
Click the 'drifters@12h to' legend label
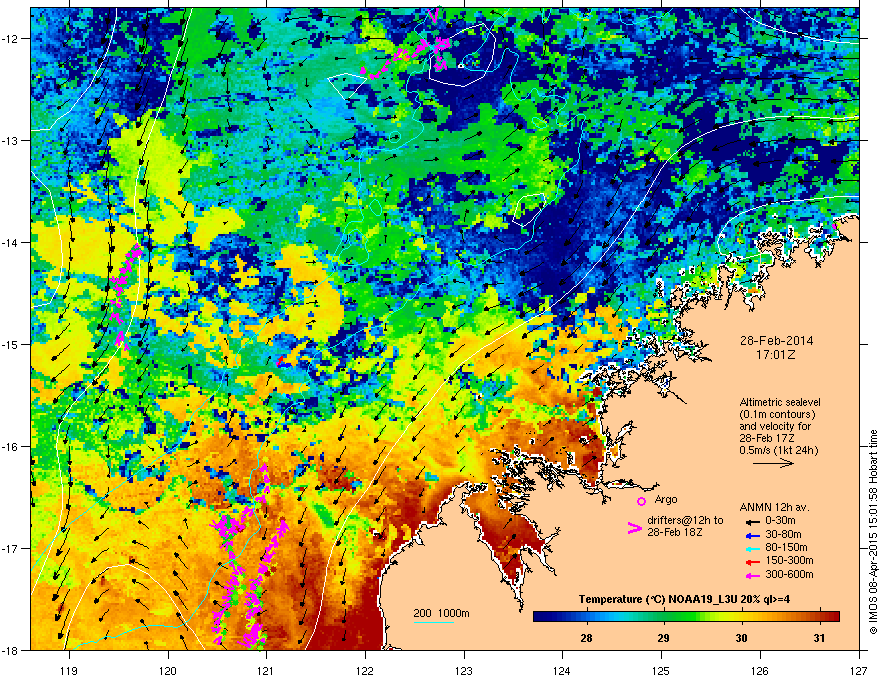[685, 521]
